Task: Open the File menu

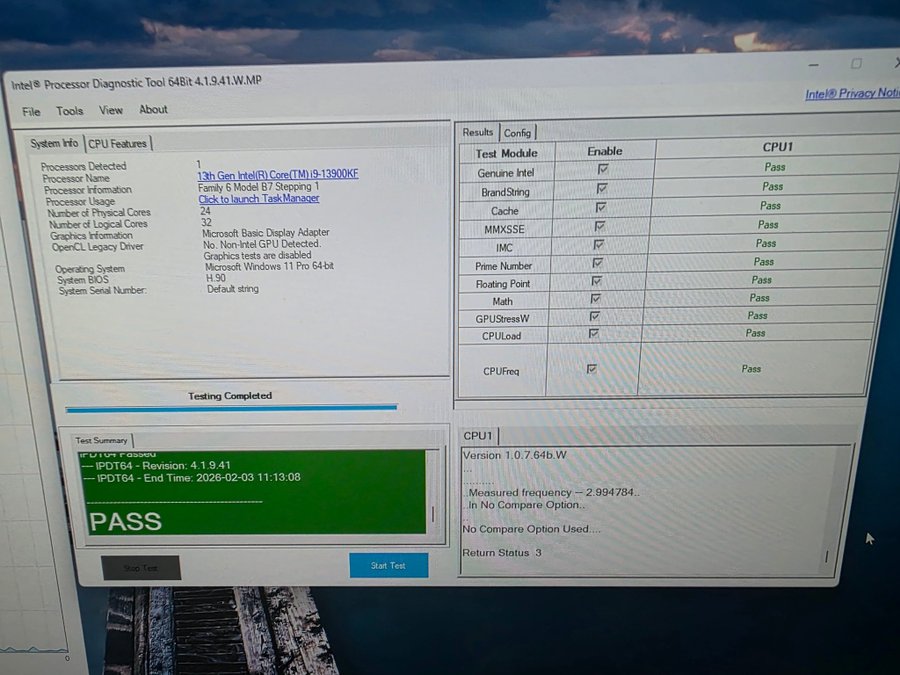Action: click(31, 111)
